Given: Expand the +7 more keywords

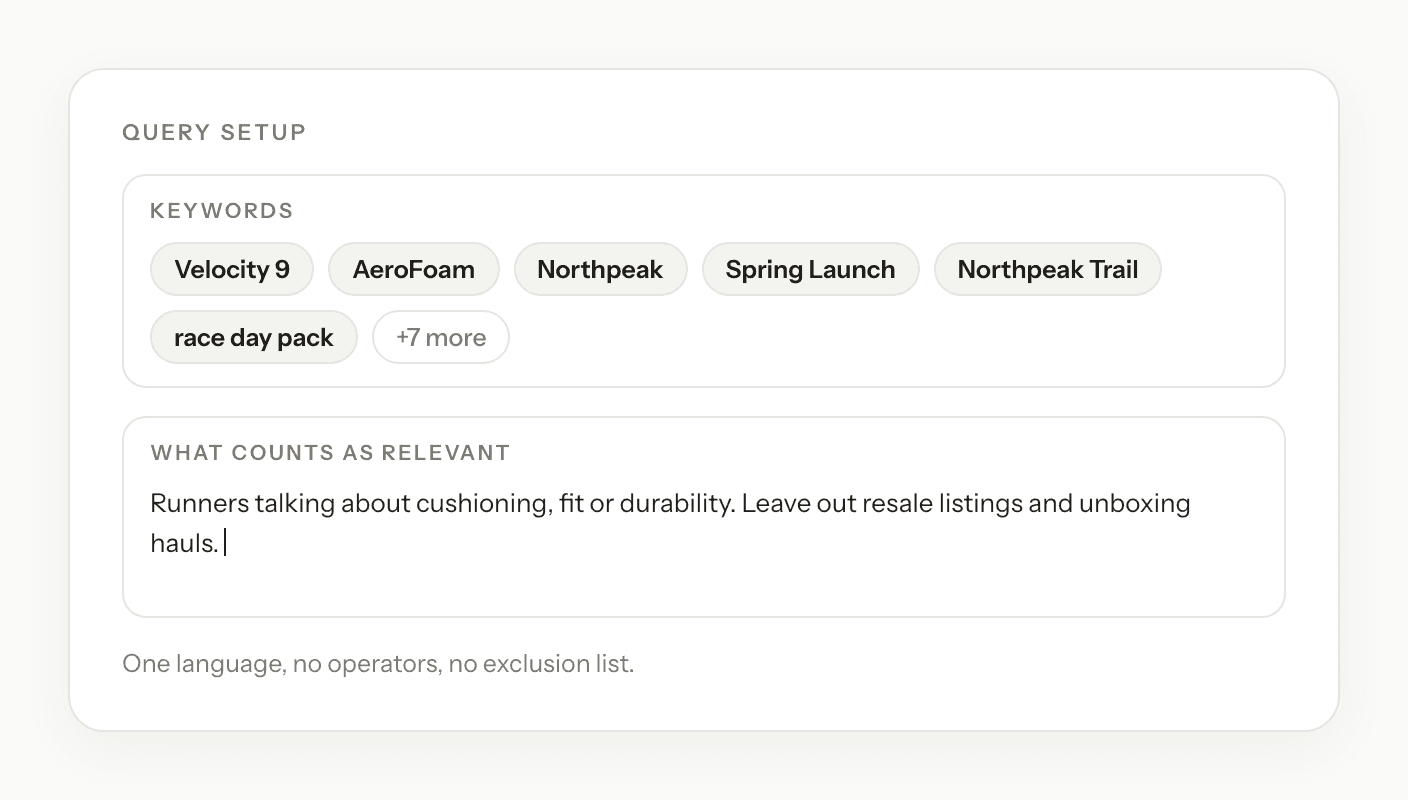Looking at the screenshot, I should [x=441, y=337].
